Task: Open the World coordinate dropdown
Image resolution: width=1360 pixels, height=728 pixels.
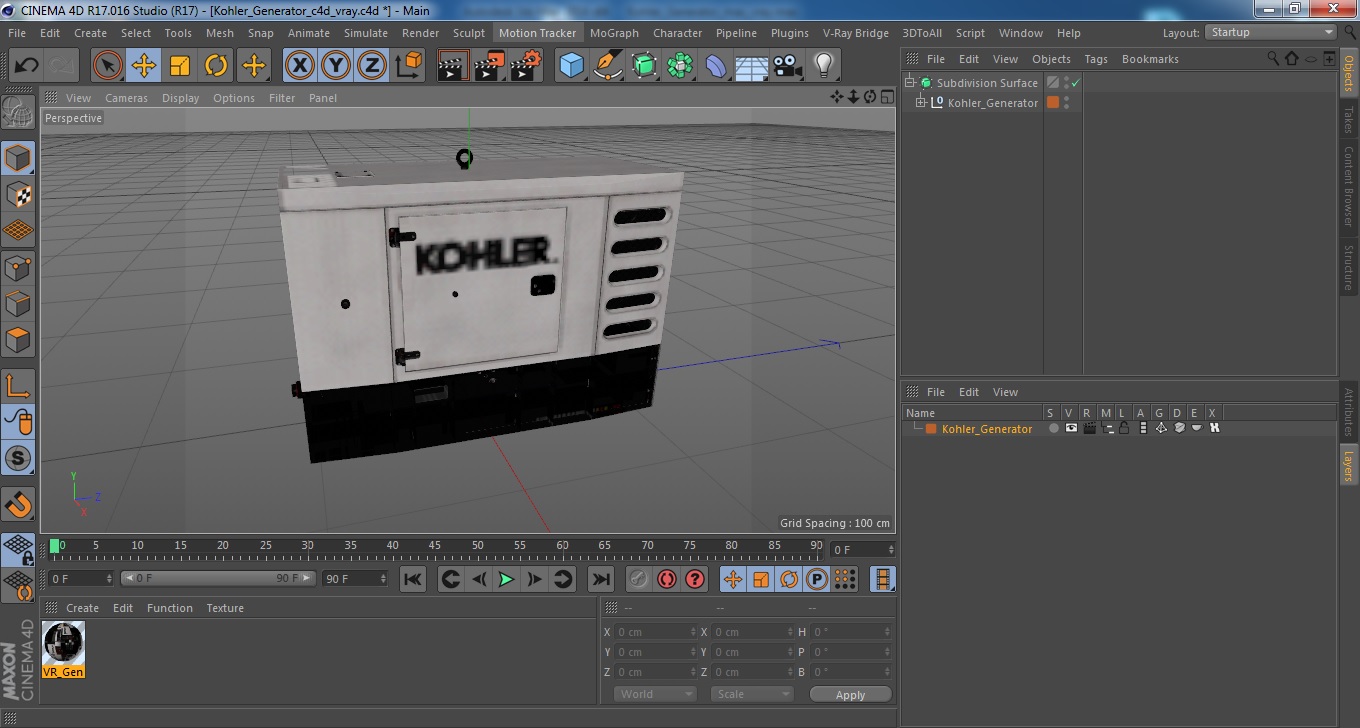Action: (x=655, y=694)
